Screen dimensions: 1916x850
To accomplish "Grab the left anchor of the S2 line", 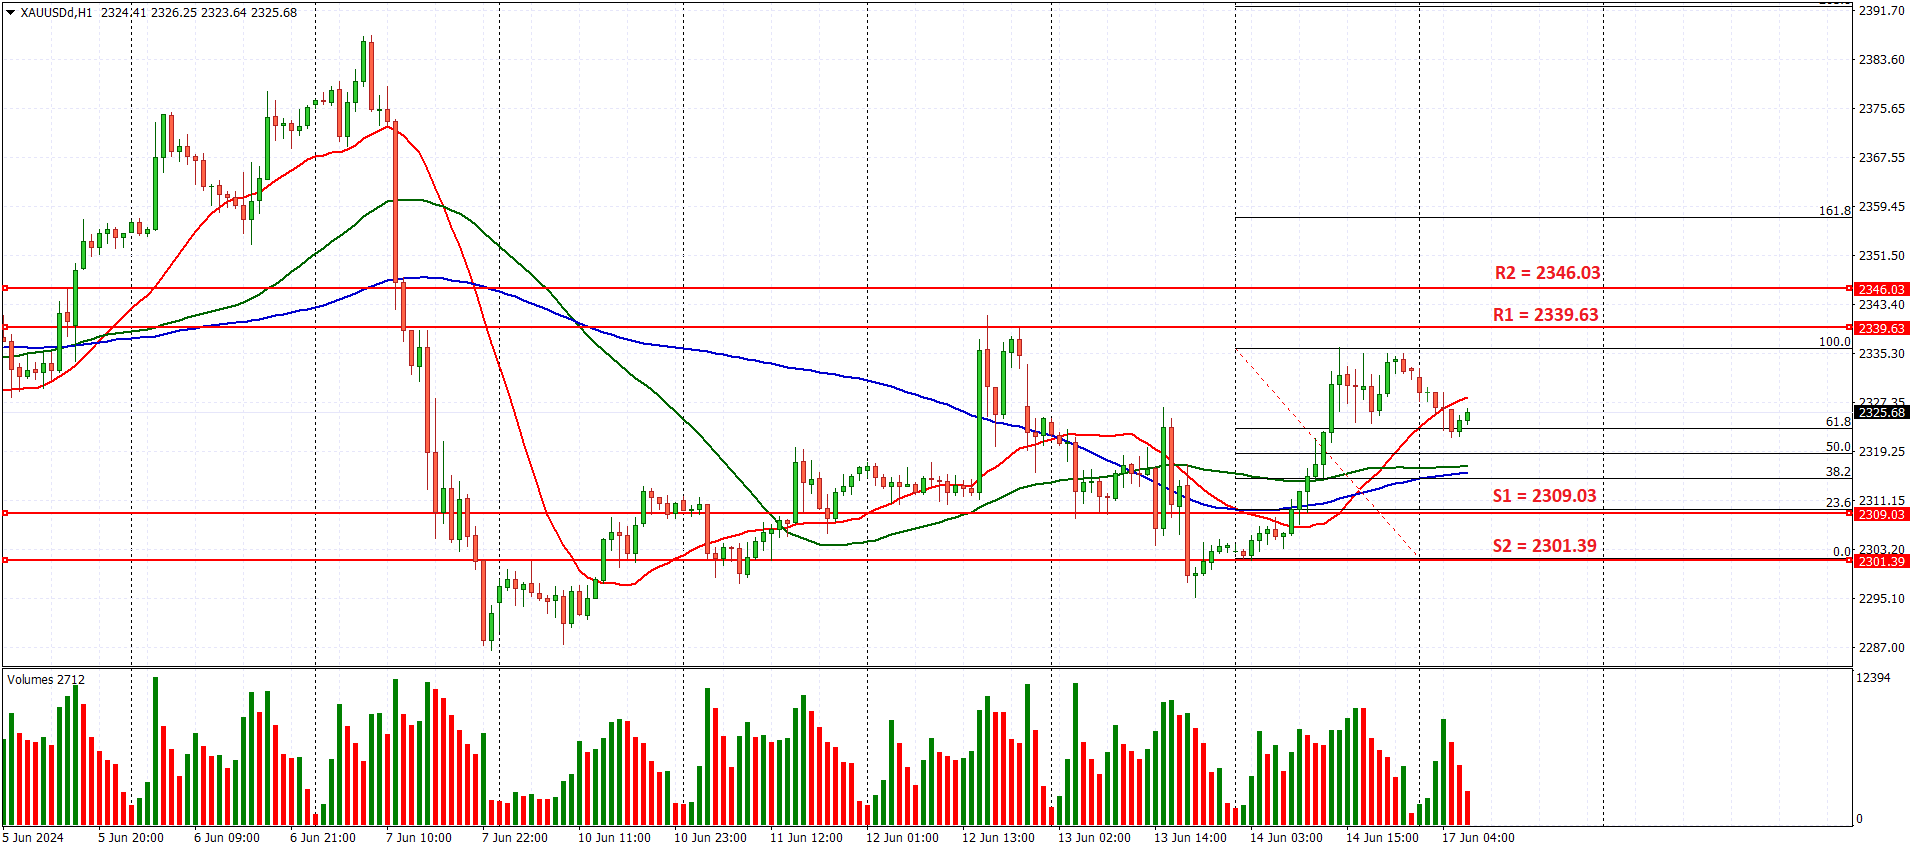I will tap(5, 560).
